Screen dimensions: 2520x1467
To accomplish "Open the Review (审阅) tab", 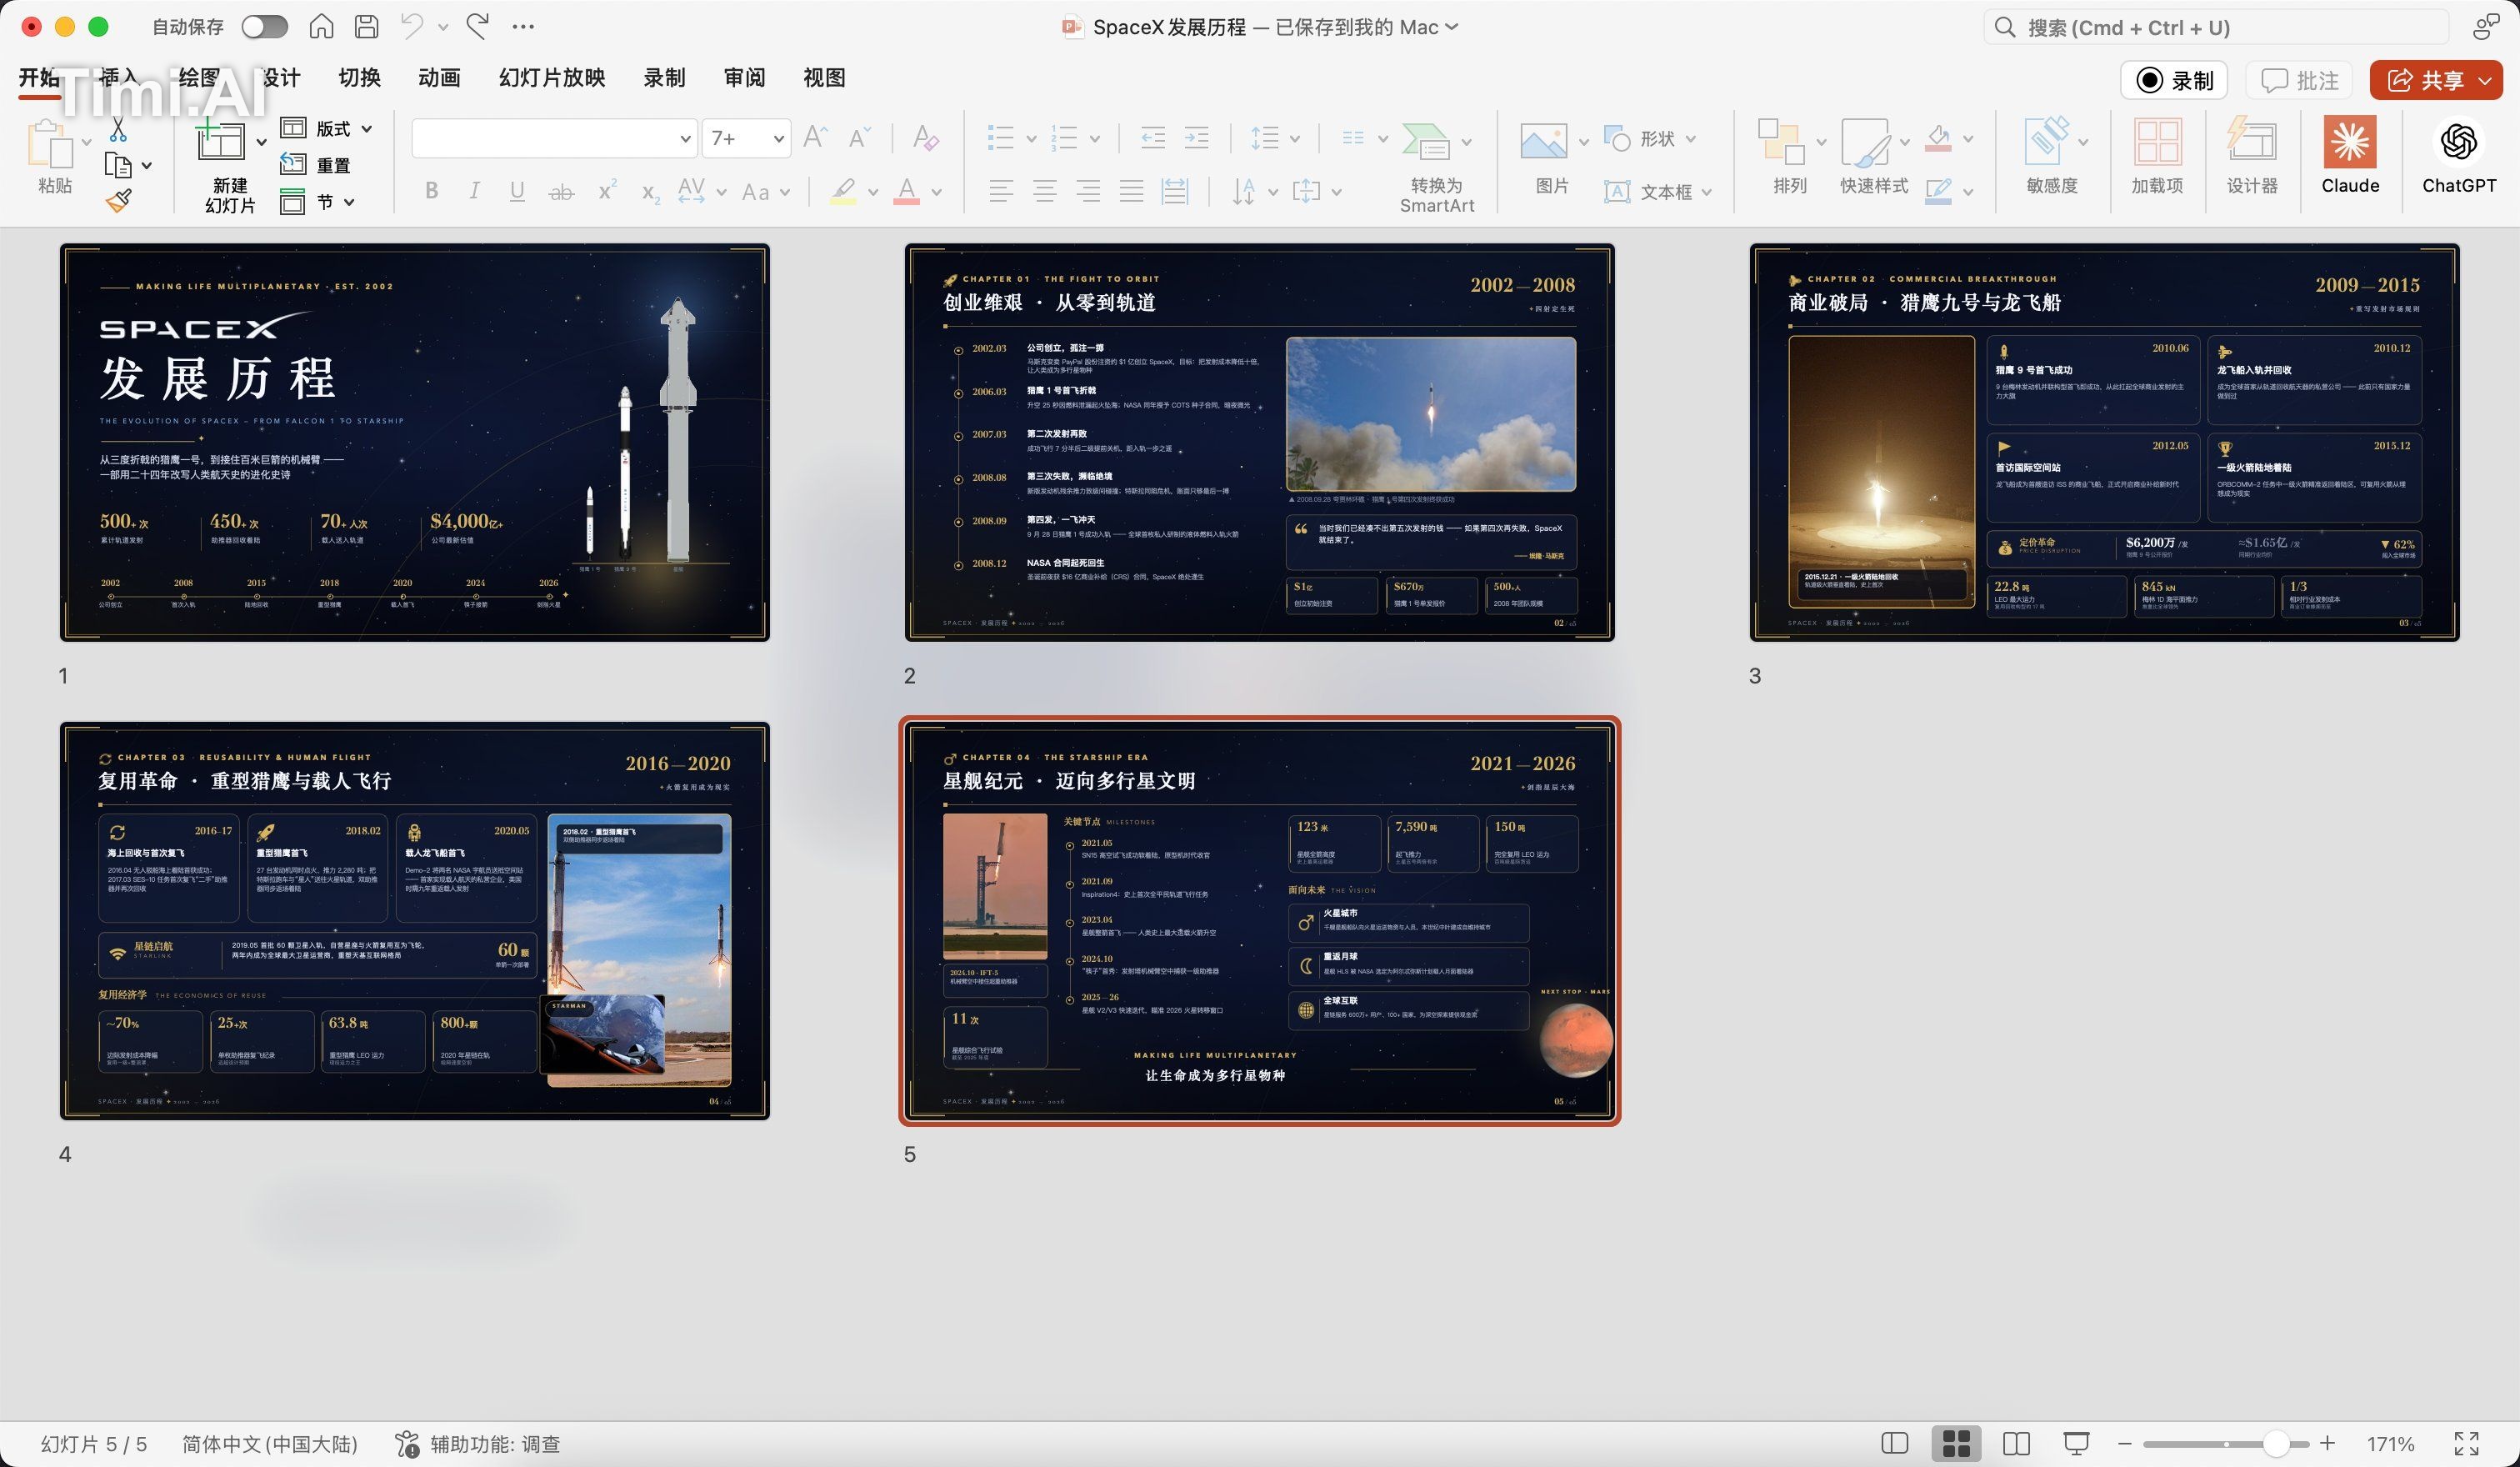I will click(x=744, y=77).
